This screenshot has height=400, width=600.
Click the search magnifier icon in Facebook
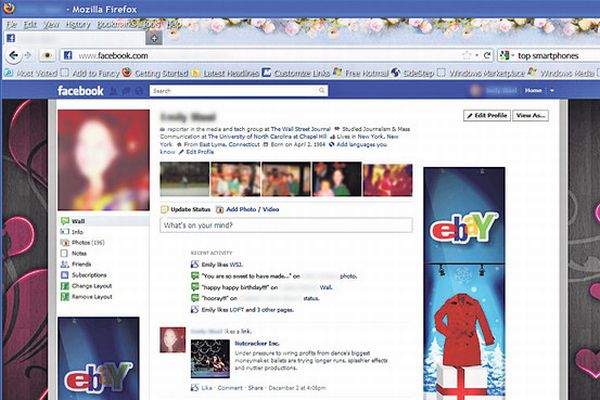(322, 90)
